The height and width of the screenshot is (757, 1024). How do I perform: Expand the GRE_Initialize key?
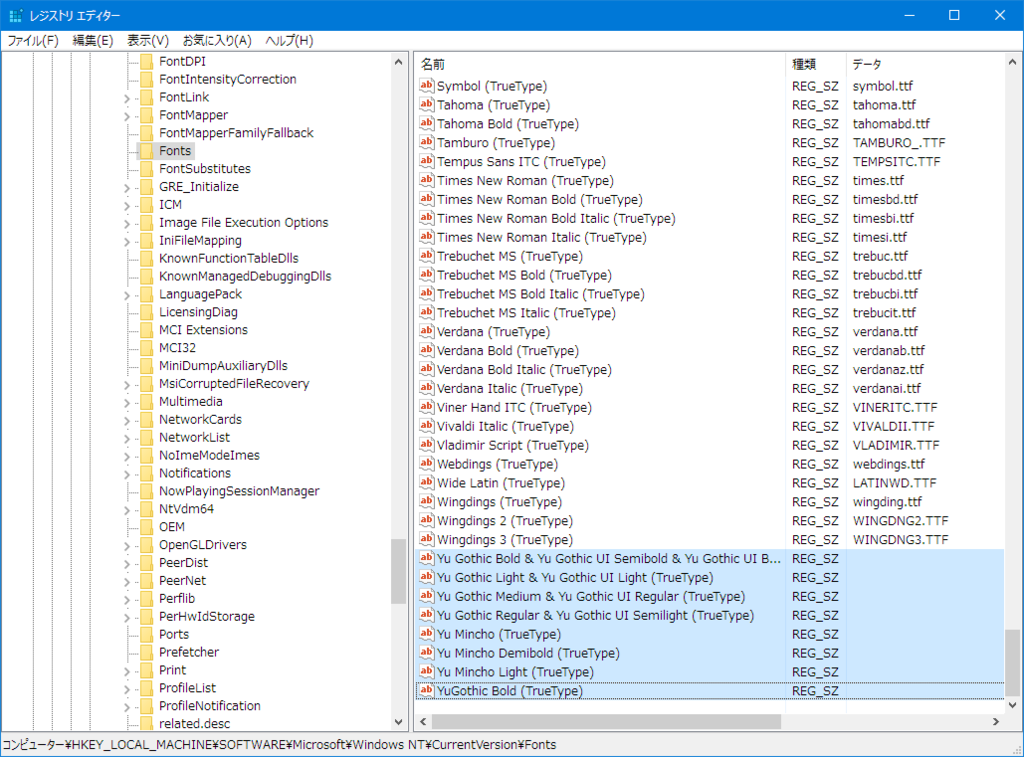127,187
